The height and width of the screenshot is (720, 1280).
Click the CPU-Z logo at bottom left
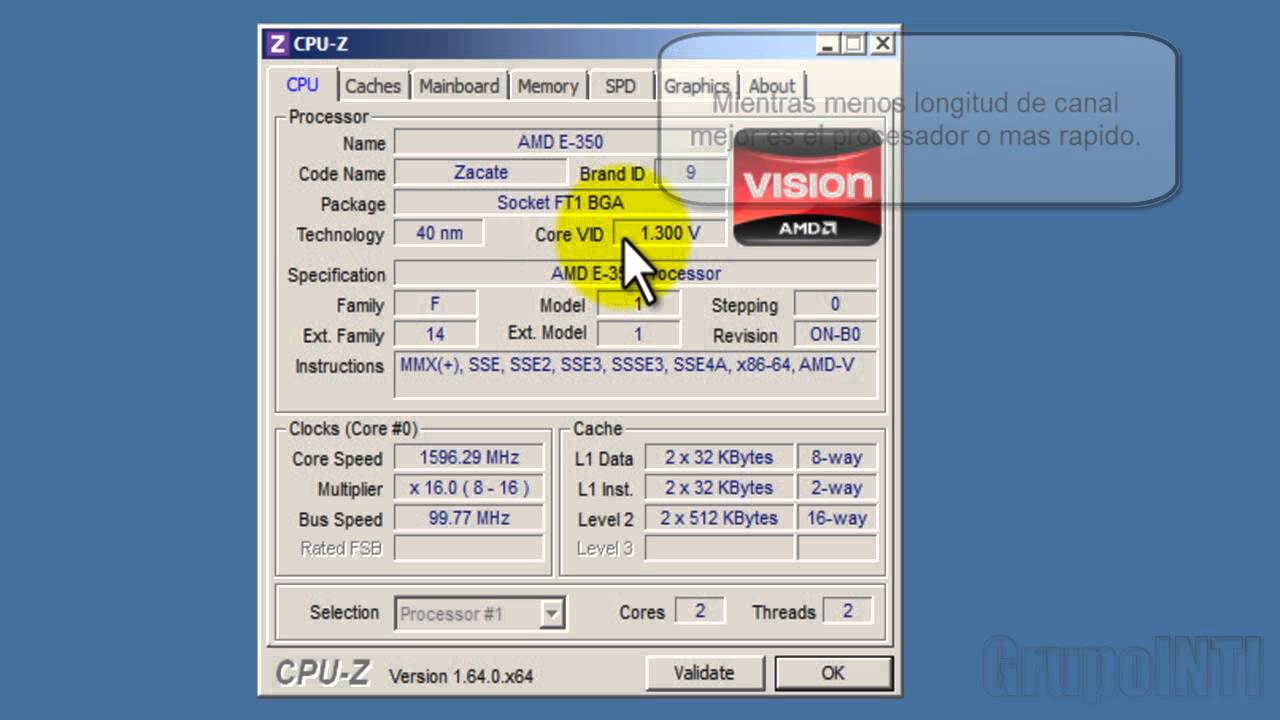click(322, 674)
